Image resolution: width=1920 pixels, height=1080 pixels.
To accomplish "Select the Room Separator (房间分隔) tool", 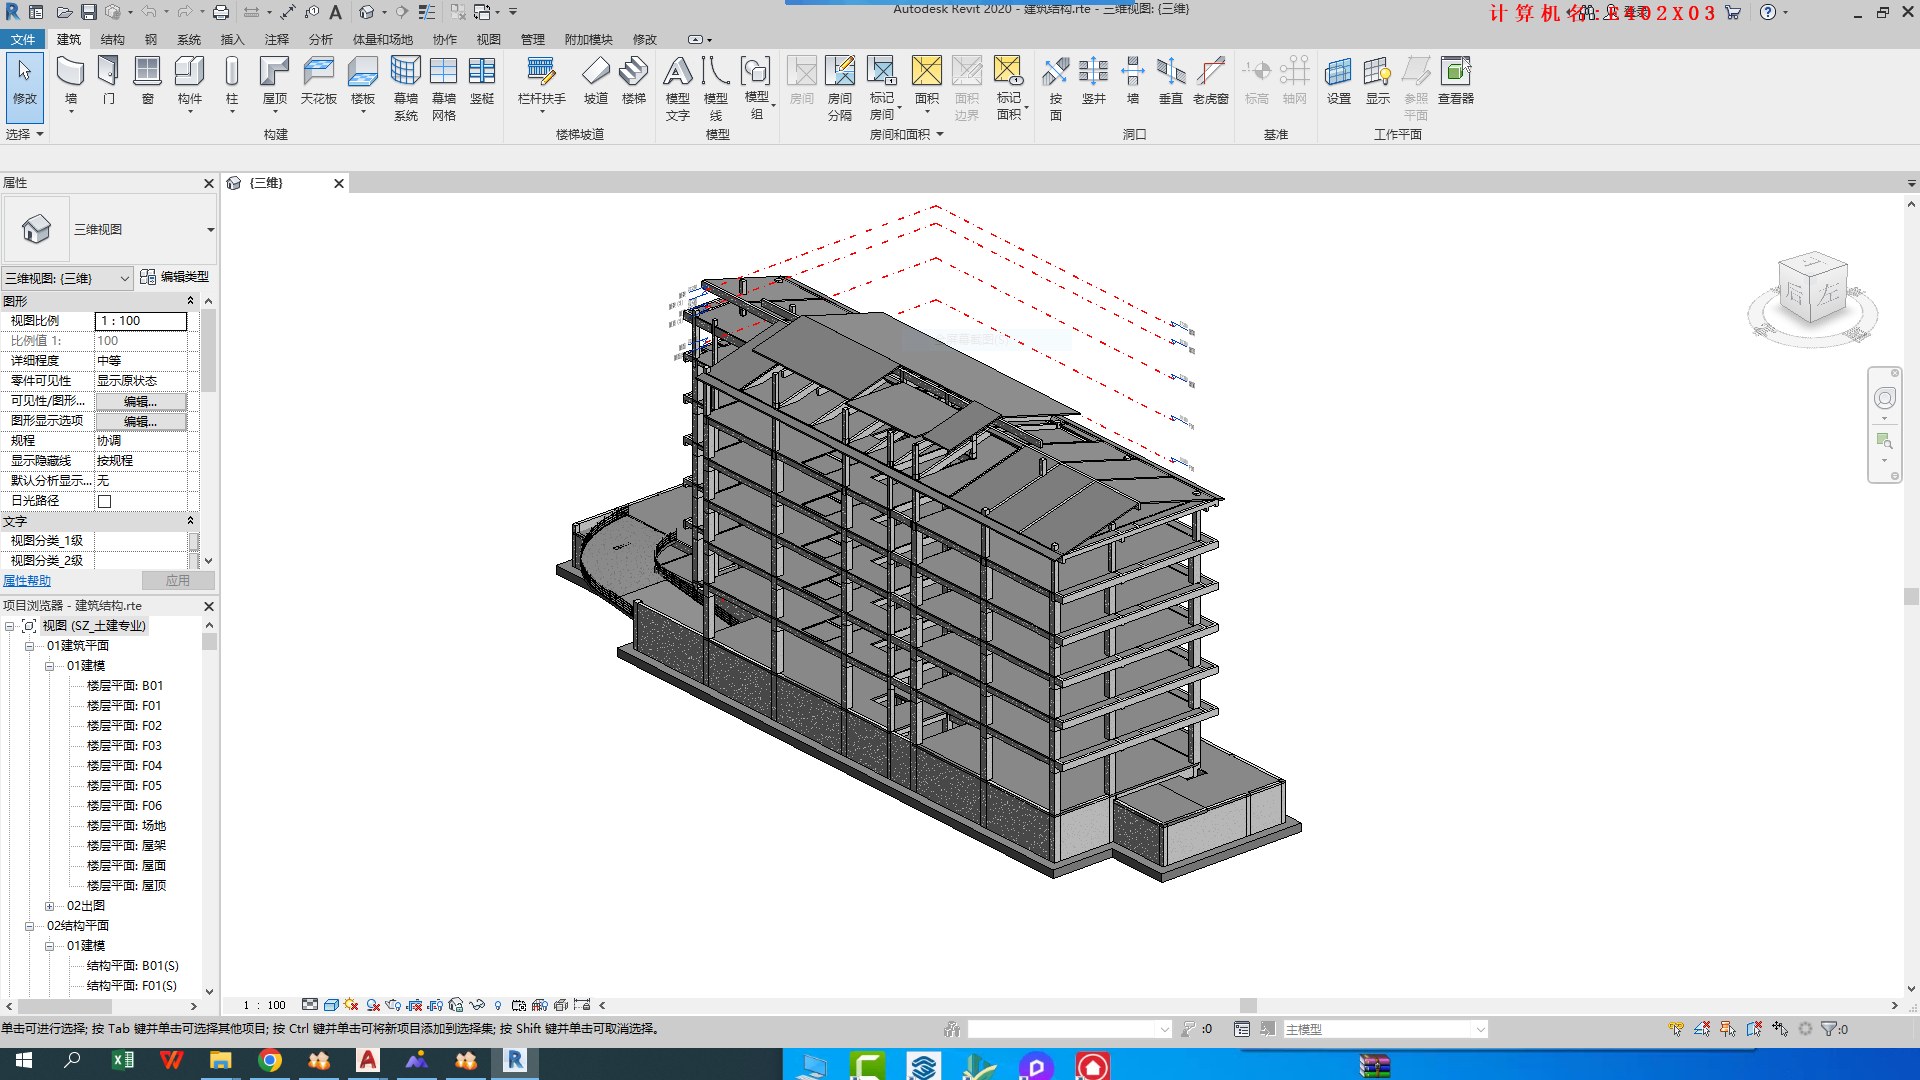I will (x=840, y=88).
